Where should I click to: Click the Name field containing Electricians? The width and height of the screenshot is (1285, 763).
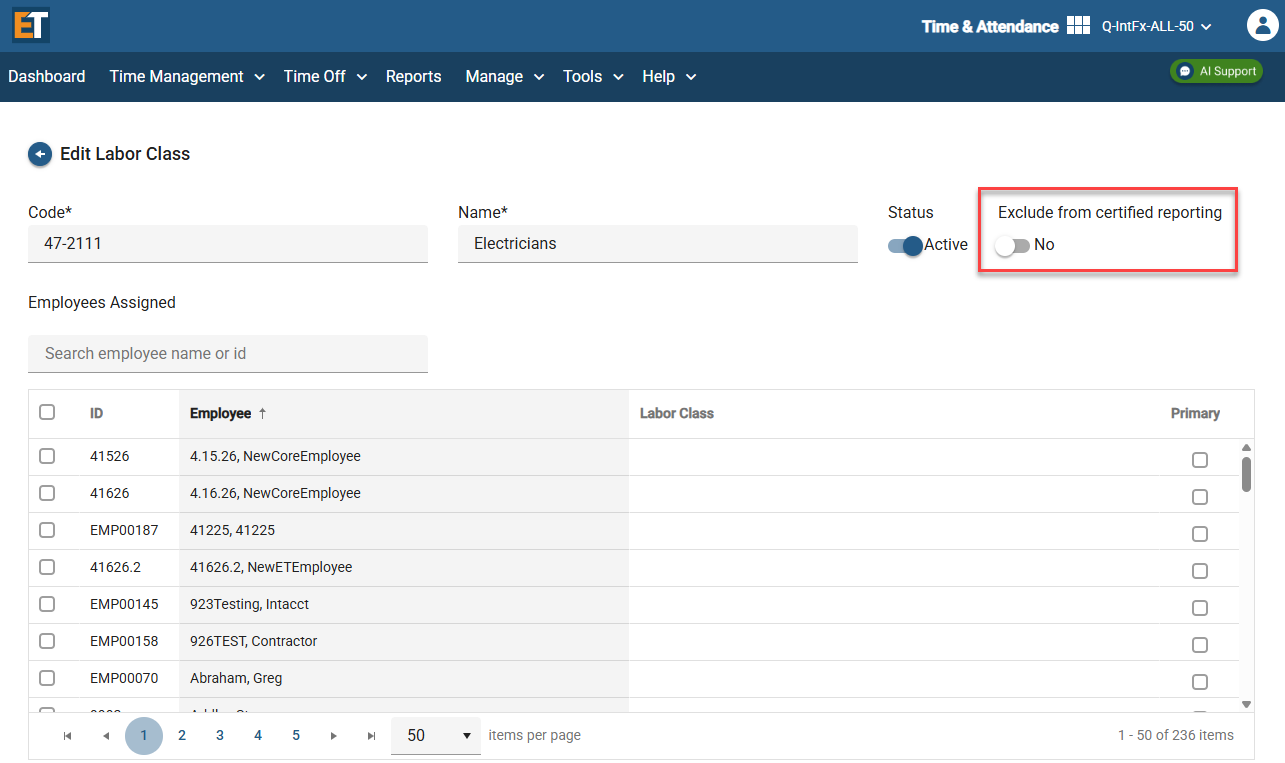coord(658,244)
